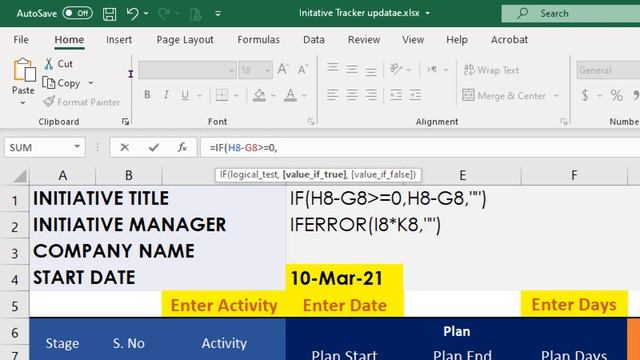
Task: Click the Paste clipboard icon
Action: click(24, 70)
